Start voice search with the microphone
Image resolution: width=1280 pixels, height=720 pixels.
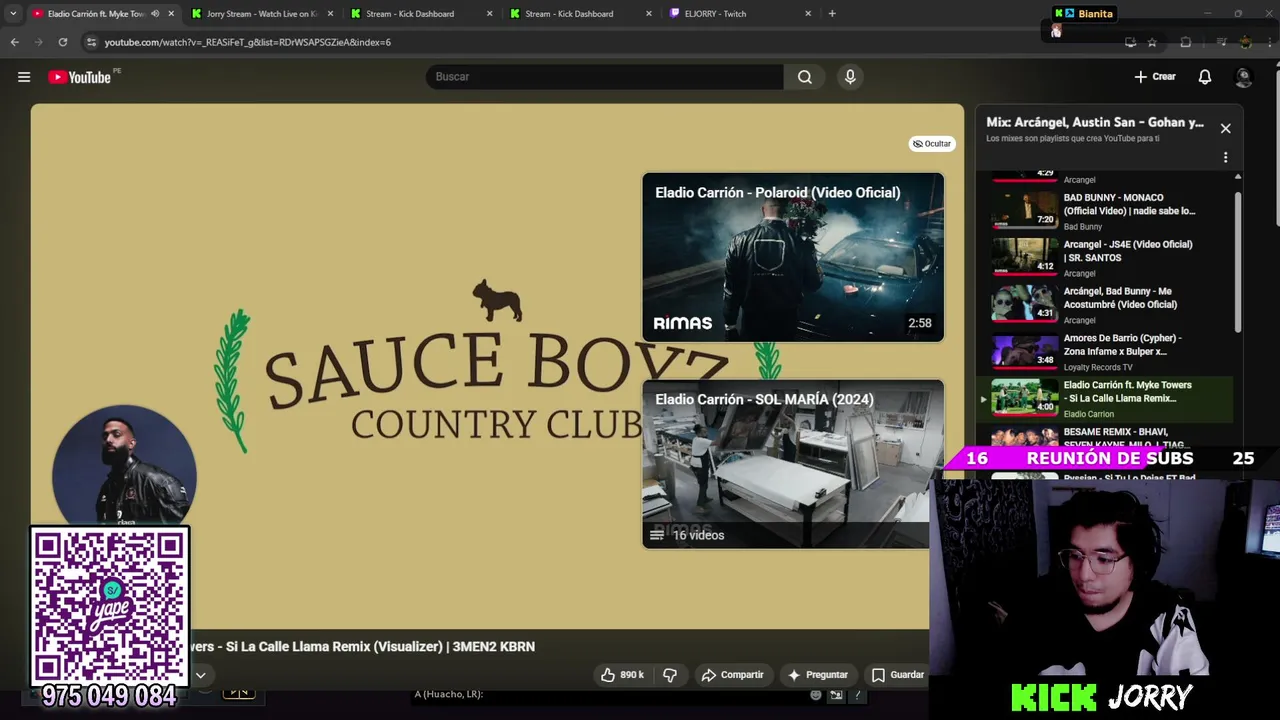pyautogui.click(x=850, y=77)
